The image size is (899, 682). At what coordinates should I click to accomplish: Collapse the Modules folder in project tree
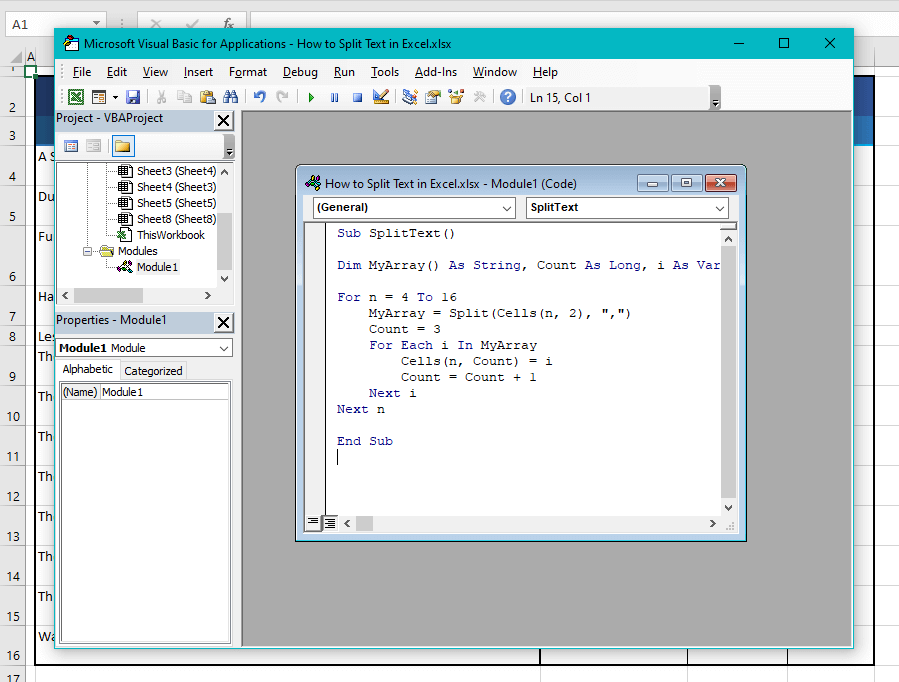point(89,251)
